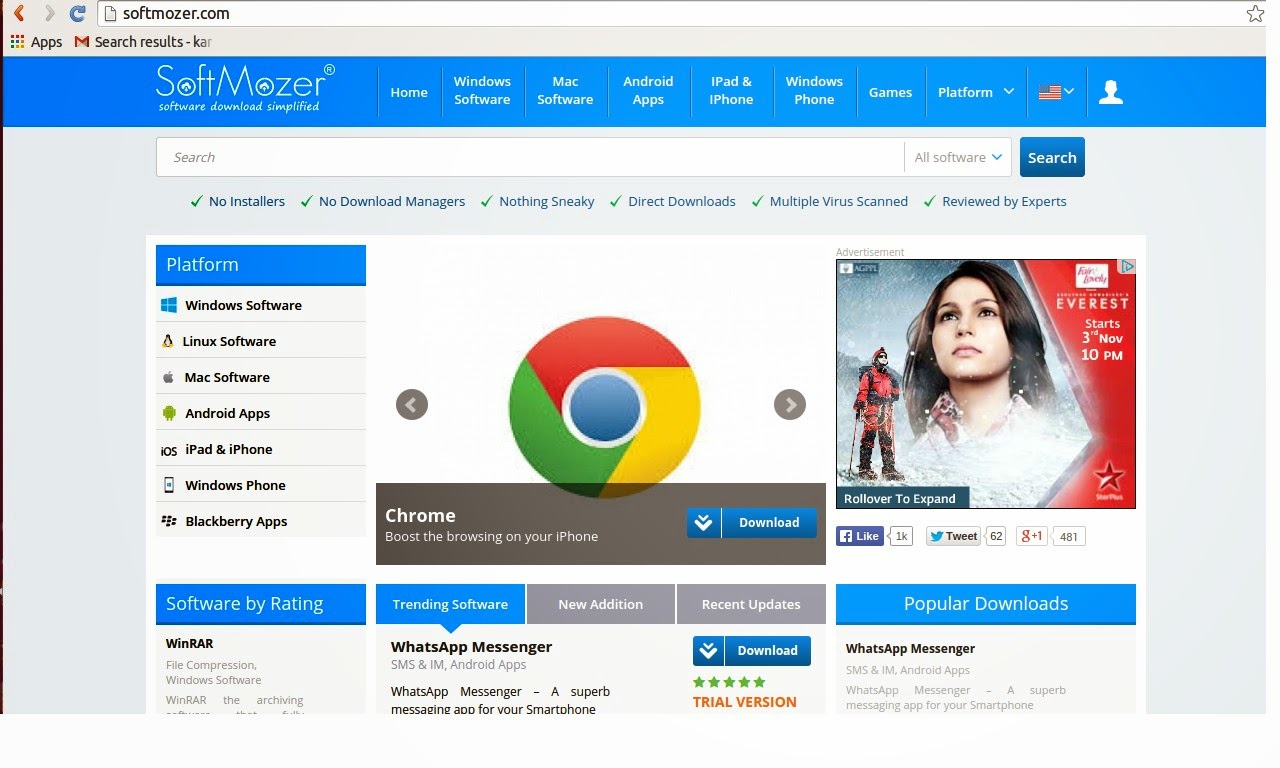Tweet this page
Image resolution: width=1280 pixels, height=768 pixels.
click(954, 536)
